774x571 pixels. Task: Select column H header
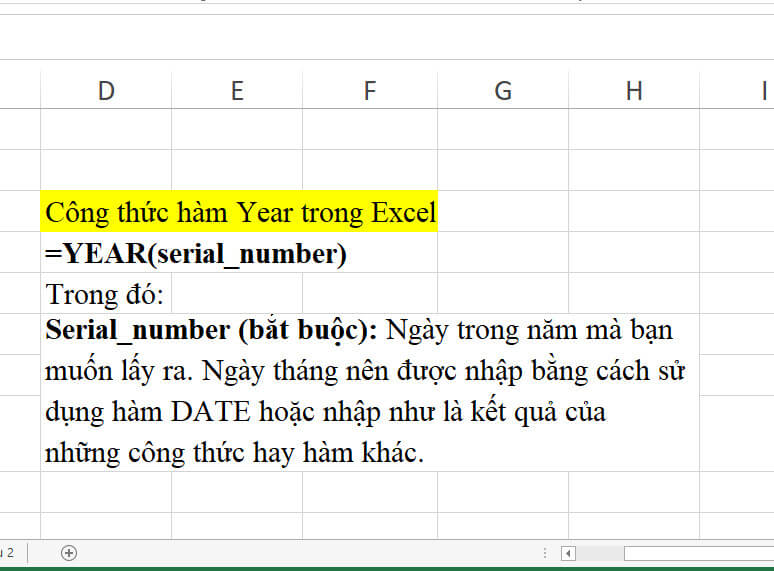[634, 91]
